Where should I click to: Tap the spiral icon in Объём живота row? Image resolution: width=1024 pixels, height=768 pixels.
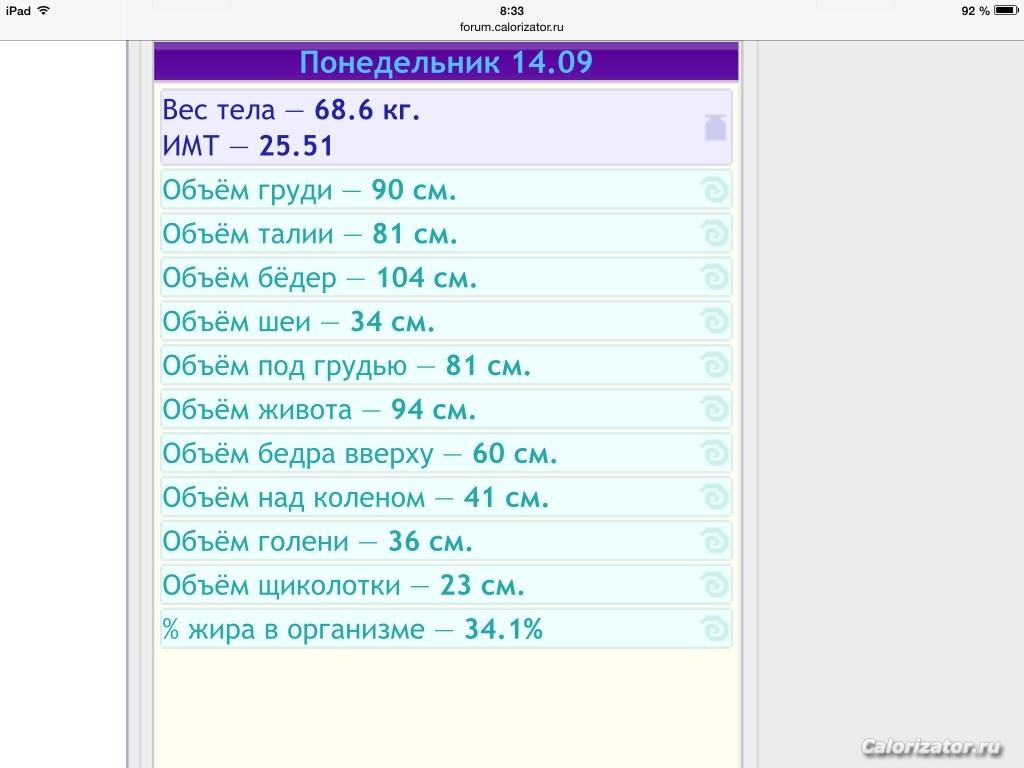point(714,409)
